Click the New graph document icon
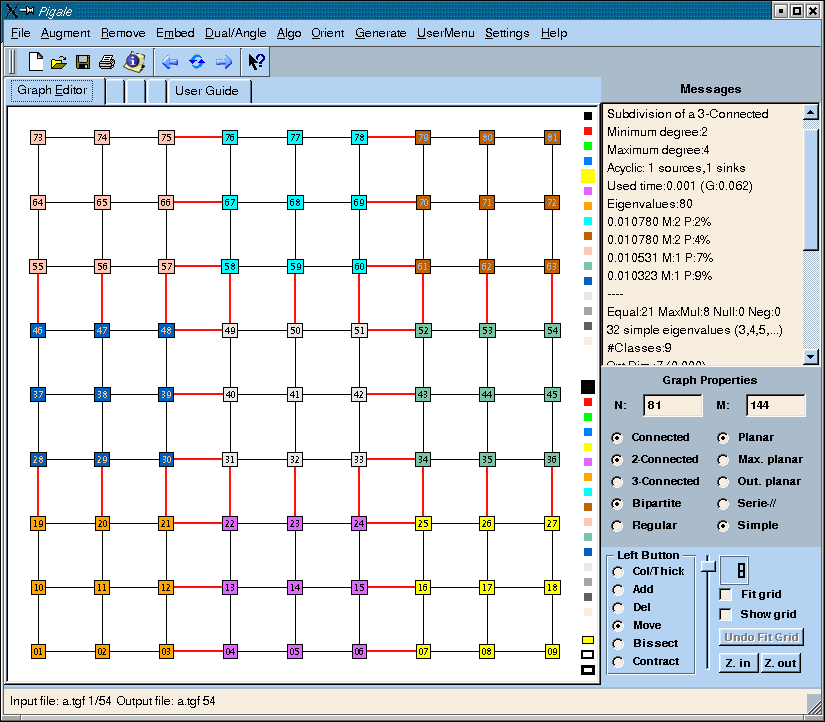The image size is (825, 722). pos(36,62)
